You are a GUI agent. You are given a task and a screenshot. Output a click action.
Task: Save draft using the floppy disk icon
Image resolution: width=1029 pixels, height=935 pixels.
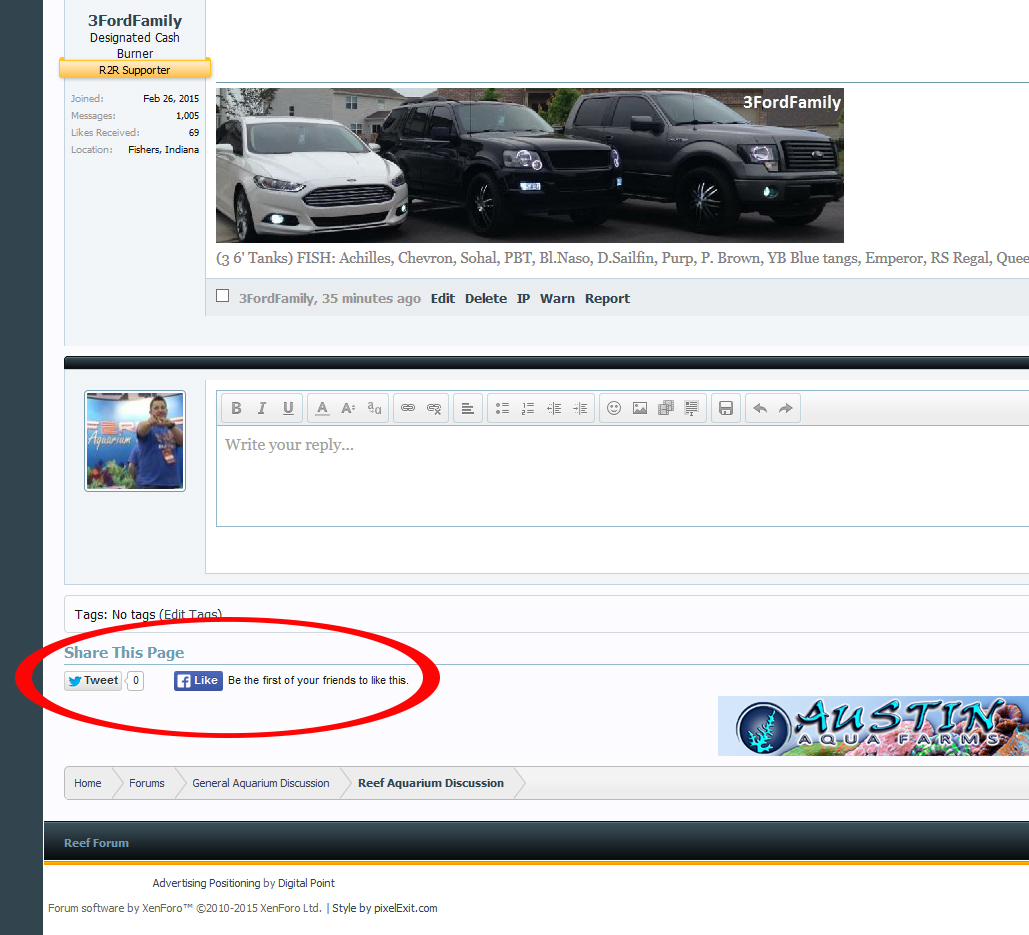[x=726, y=408]
